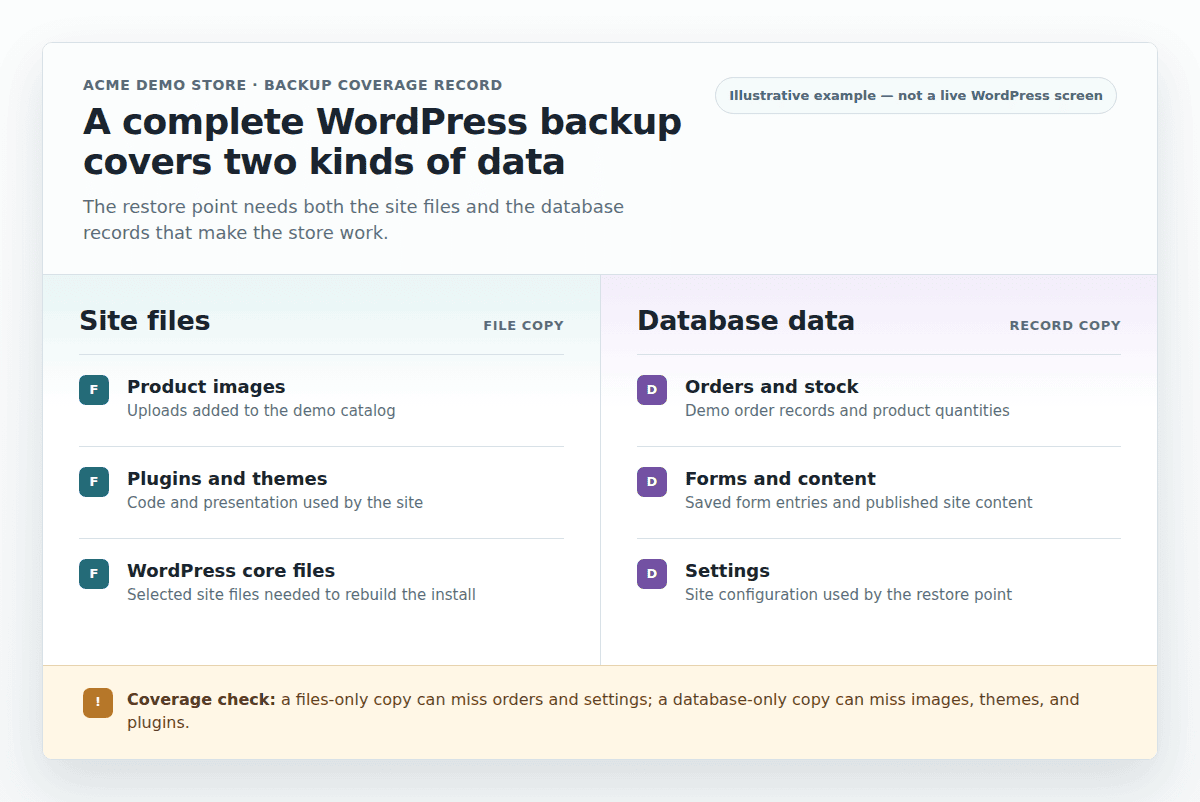Click 'Site configuration used by the restore point'
The width and height of the screenshot is (1200, 802).
[848, 595]
